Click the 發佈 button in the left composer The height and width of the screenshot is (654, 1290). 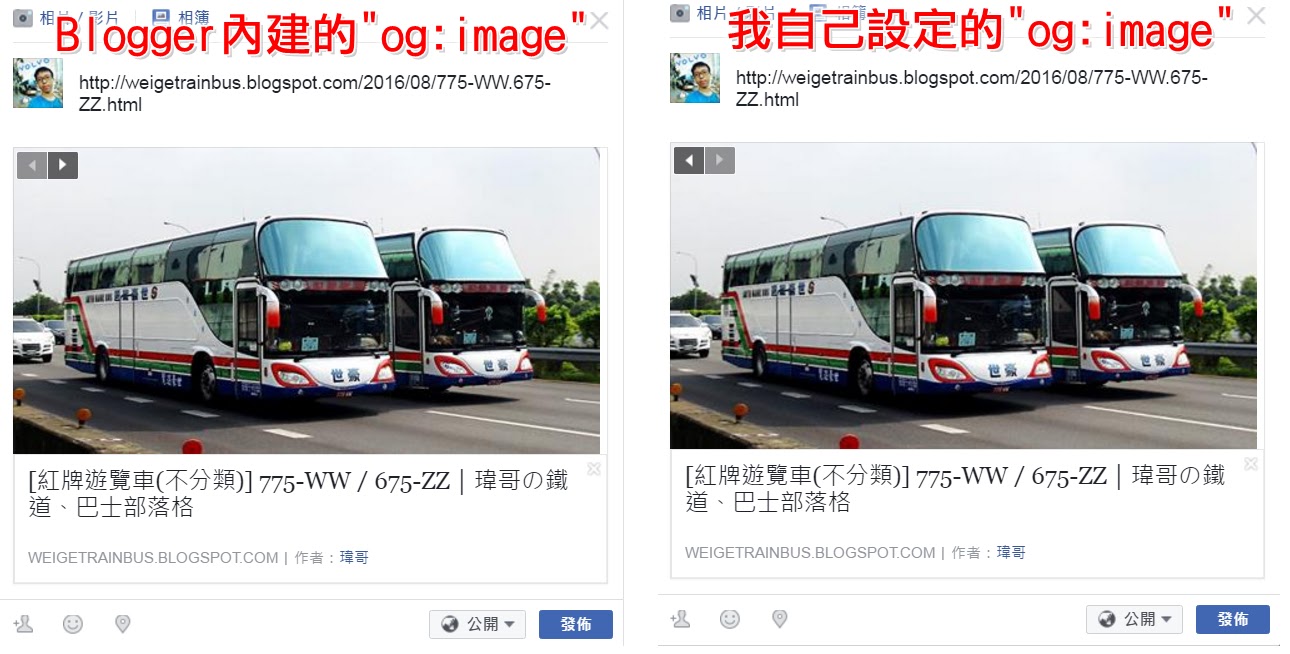tap(576, 624)
